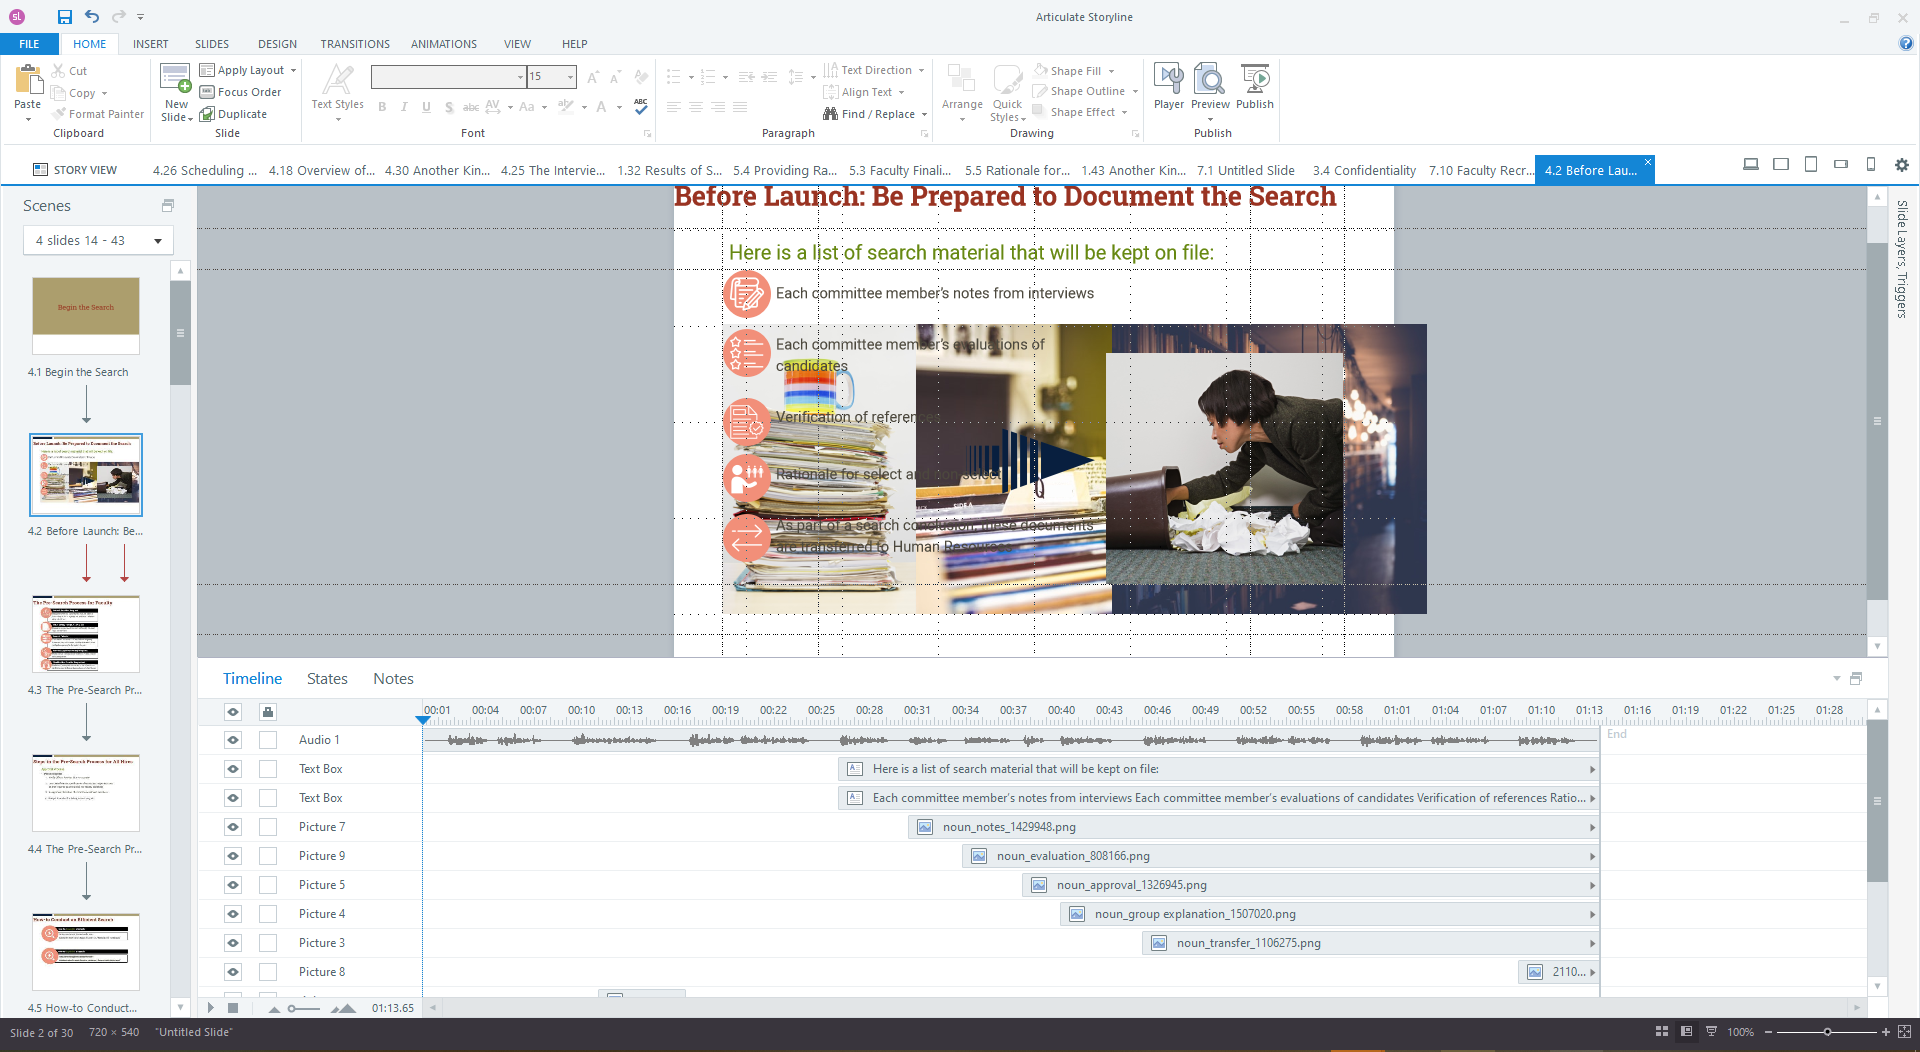This screenshot has height=1052, width=1920.
Task: Click the Paste clipboard icon
Action: click(28, 79)
